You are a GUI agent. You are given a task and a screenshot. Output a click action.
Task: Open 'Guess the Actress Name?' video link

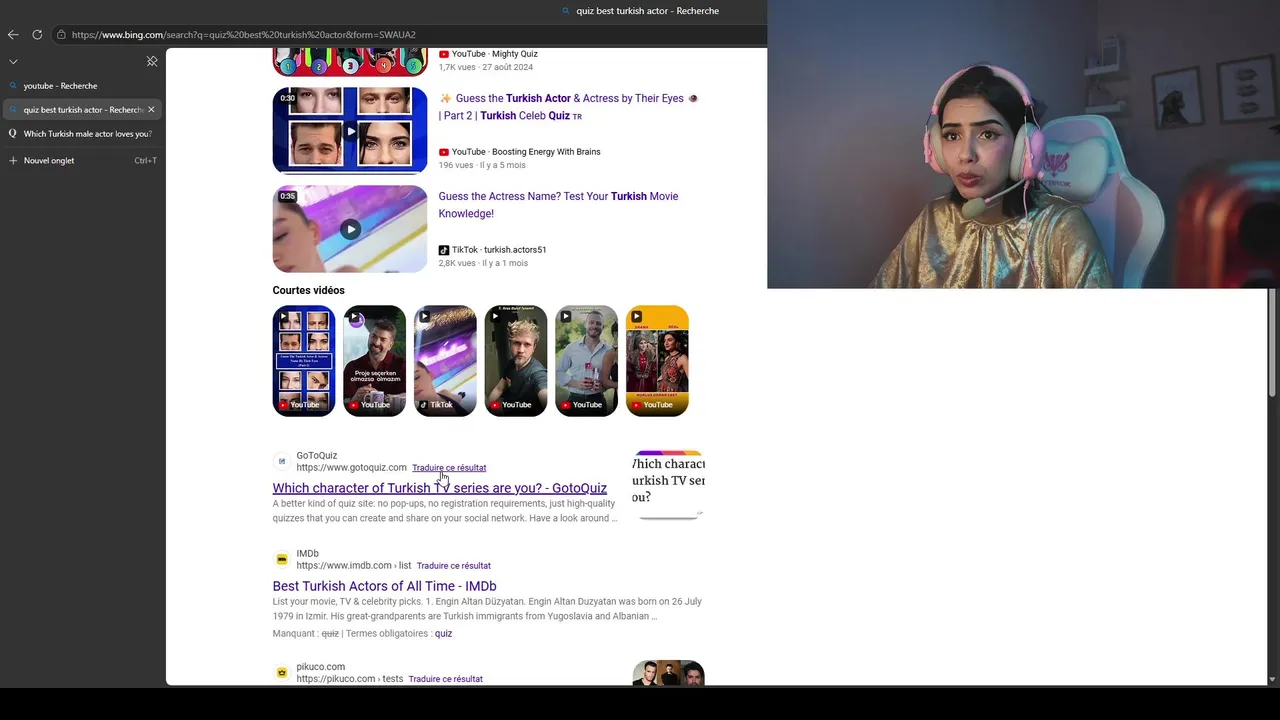click(558, 205)
